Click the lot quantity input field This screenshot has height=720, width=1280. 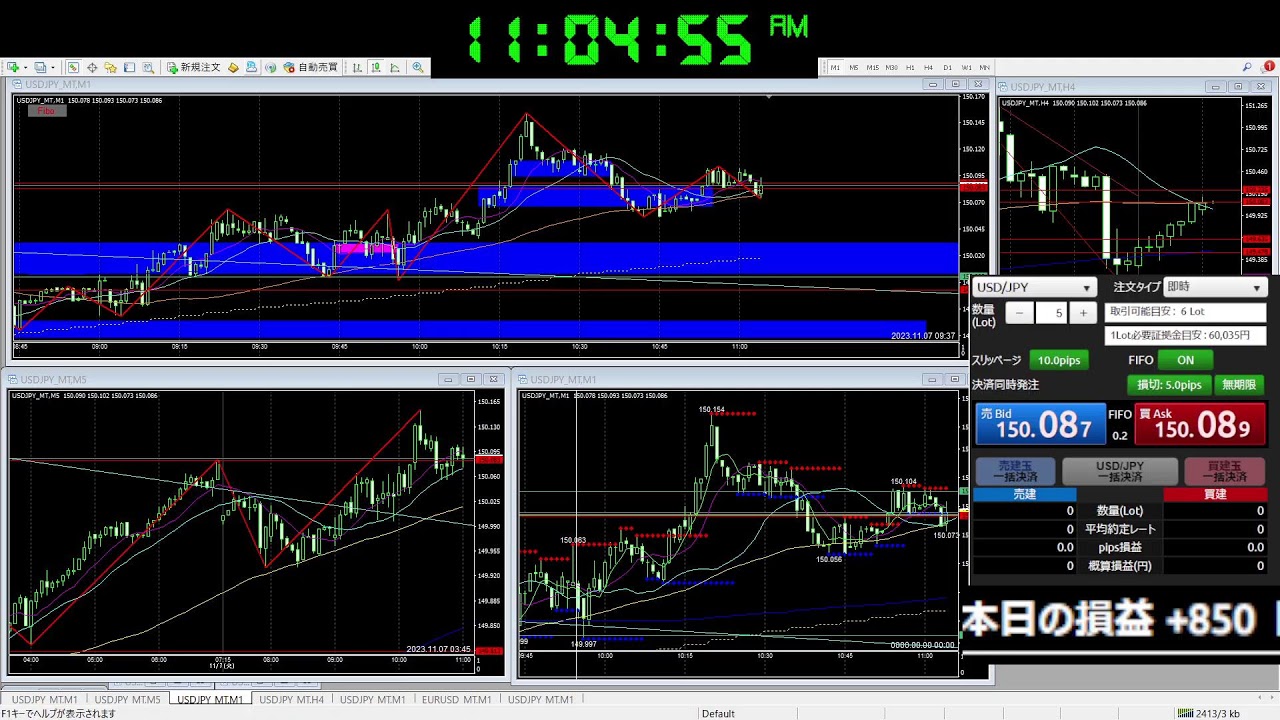1053,313
